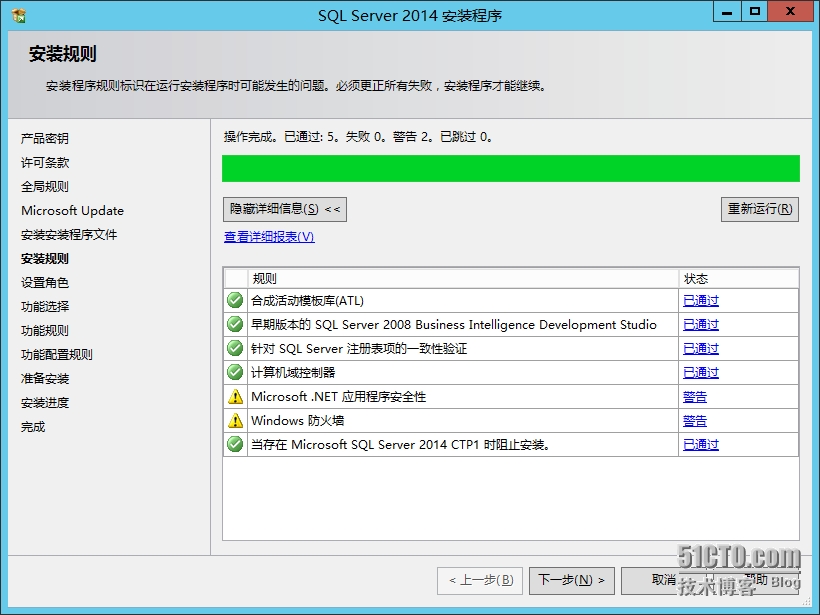Open 已通过 link for SQL Server 2014 CTP1 rule

701,445
